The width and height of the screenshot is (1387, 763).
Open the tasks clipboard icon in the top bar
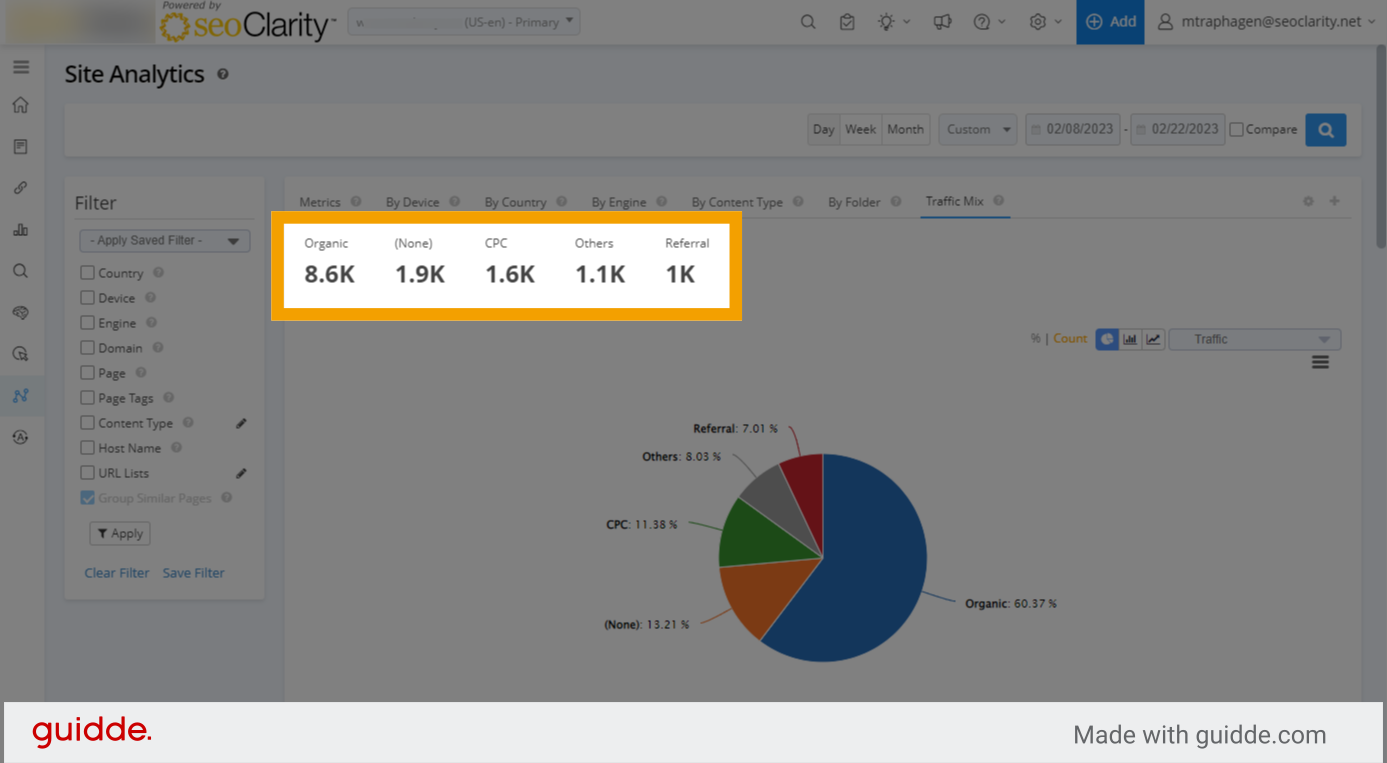pyautogui.click(x=847, y=20)
